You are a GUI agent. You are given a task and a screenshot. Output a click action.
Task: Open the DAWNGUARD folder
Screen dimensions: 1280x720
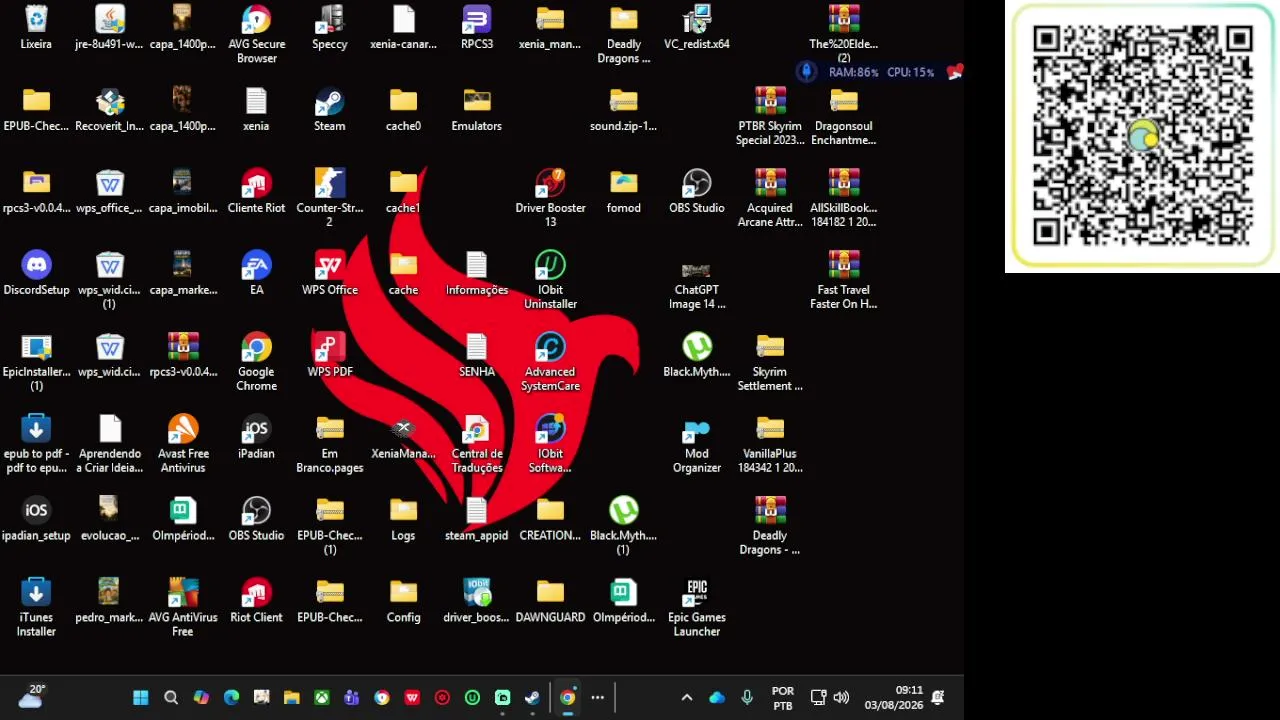[x=550, y=602]
